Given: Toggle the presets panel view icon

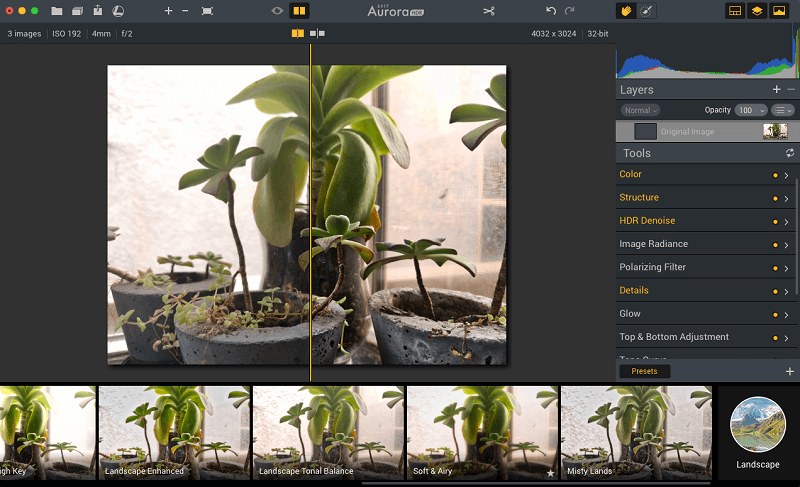Looking at the screenshot, I should 735,11.
